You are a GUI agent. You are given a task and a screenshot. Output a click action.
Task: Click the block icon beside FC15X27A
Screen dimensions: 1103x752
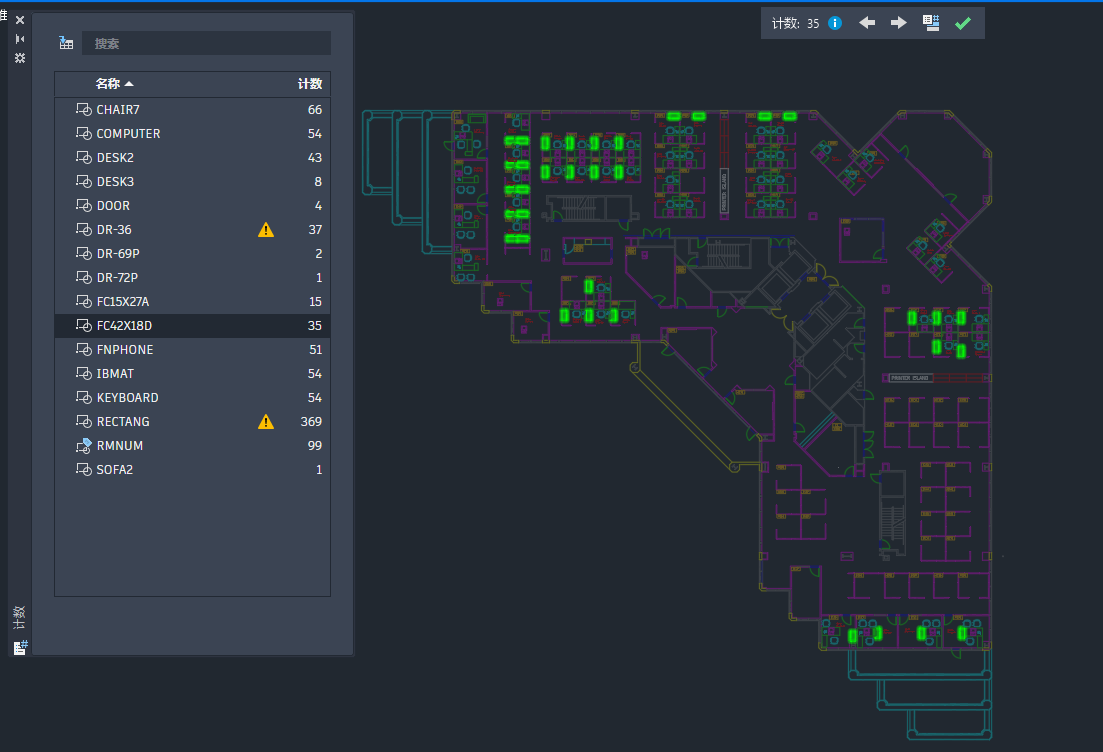click(x=84, y=301)
